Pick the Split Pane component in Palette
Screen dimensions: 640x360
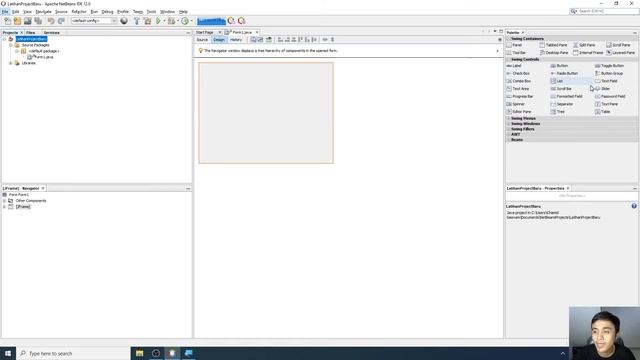(x=584, y=45)
